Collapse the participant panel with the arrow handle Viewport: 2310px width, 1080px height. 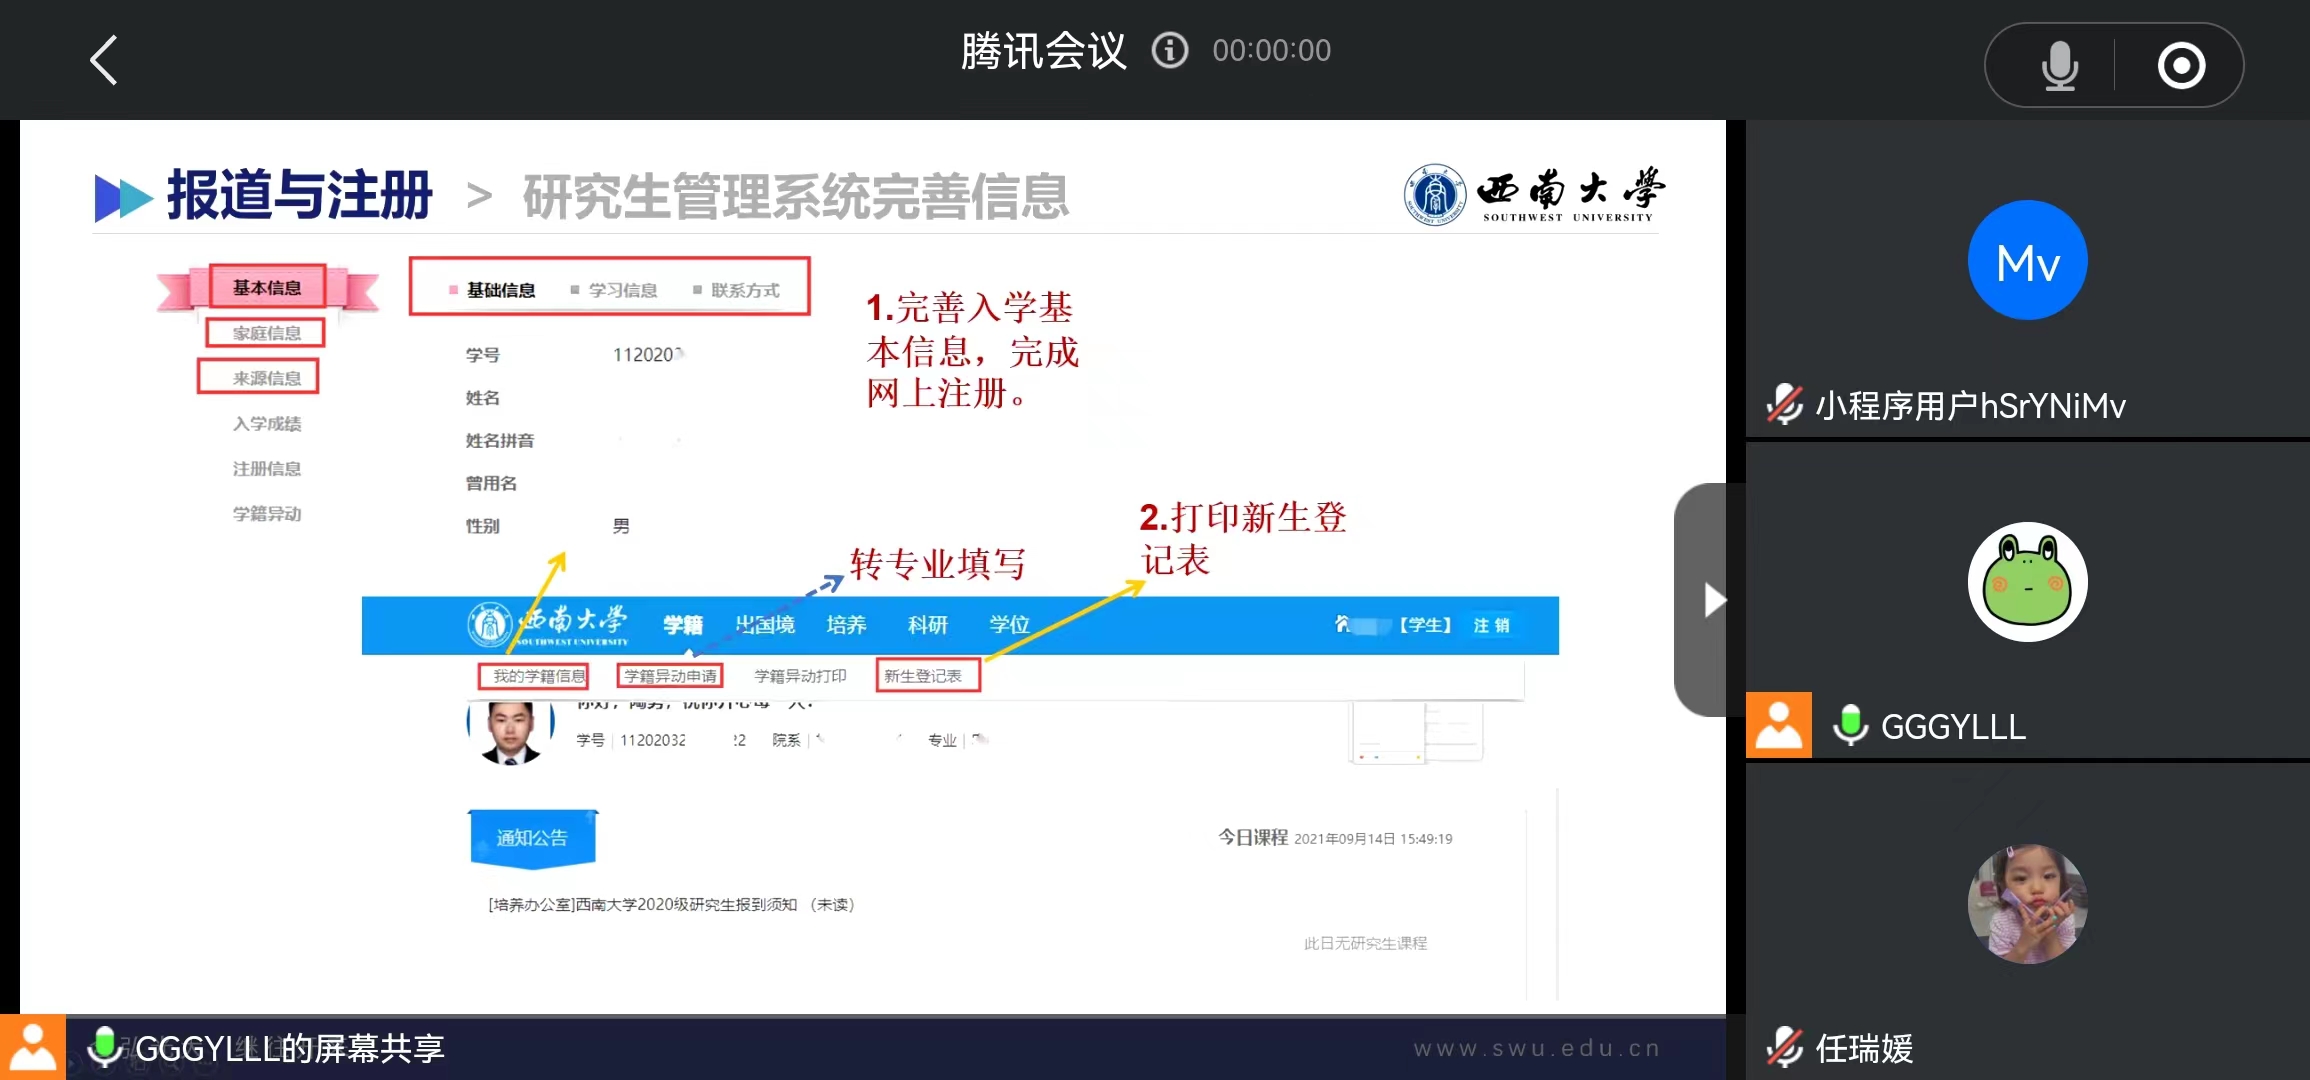pyautogui.click(x=1711, y=600)
